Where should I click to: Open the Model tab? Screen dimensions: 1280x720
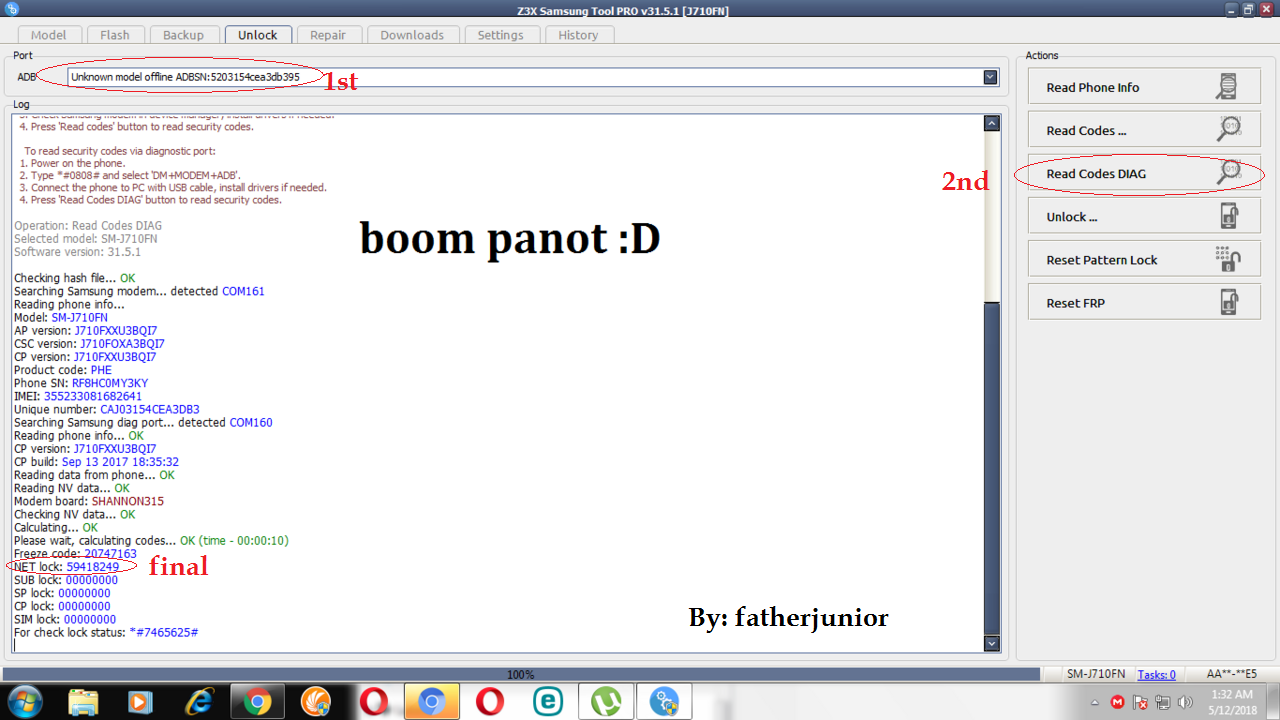[x=49, y=35]
